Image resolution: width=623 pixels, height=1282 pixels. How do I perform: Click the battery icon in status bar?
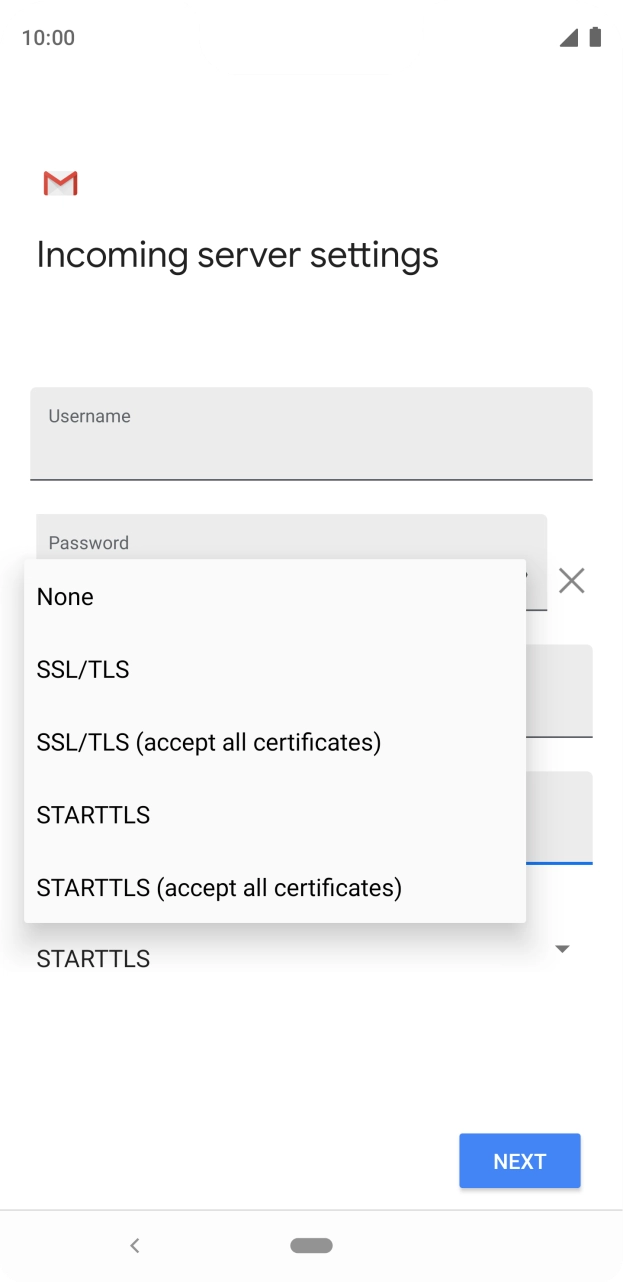[597, 37]
